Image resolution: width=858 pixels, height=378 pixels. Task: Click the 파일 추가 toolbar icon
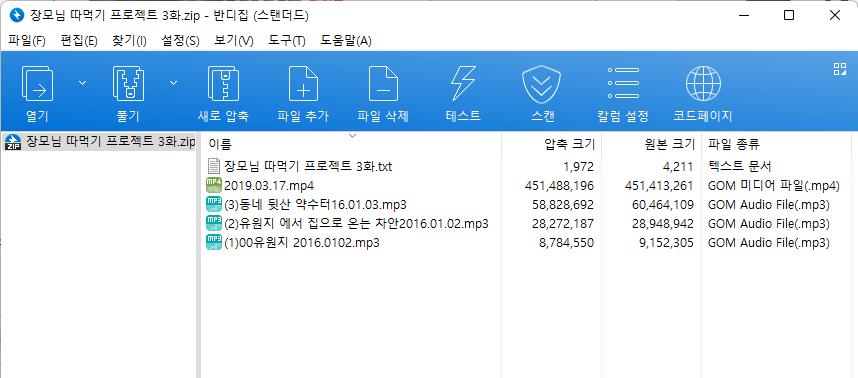(x=303, y=84)
